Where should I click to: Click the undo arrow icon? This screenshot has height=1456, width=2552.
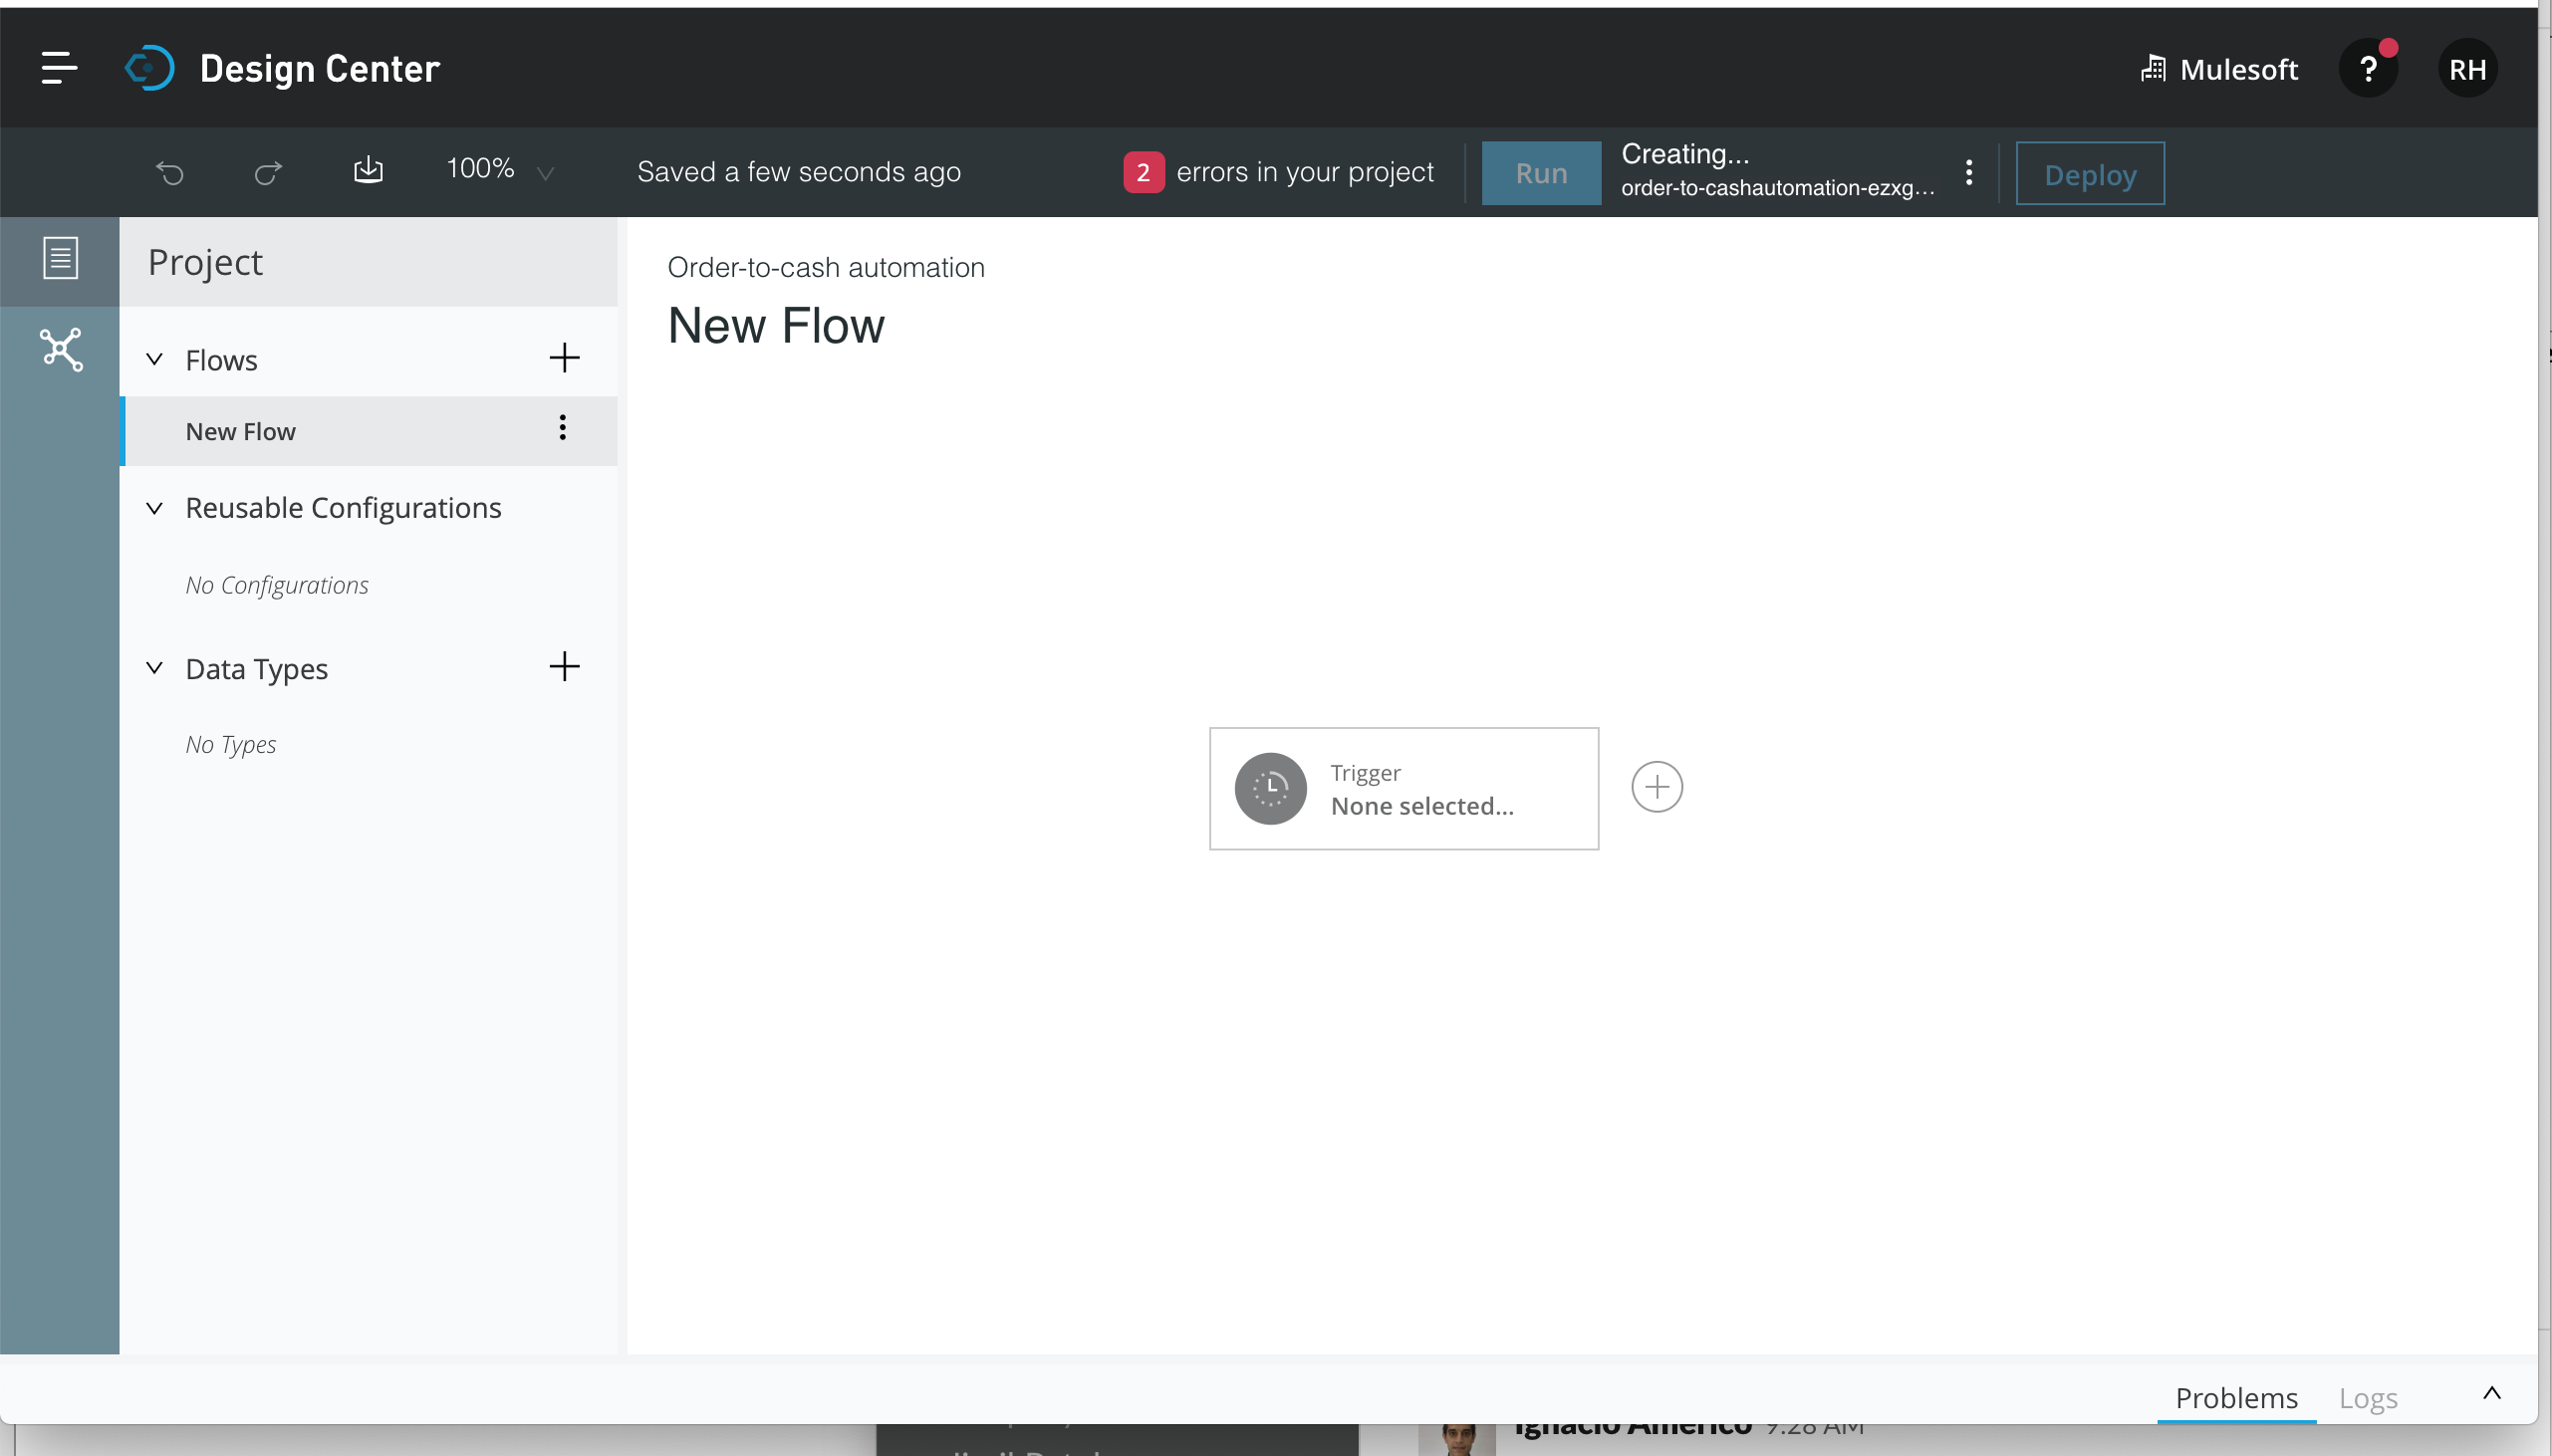point(170,173)
